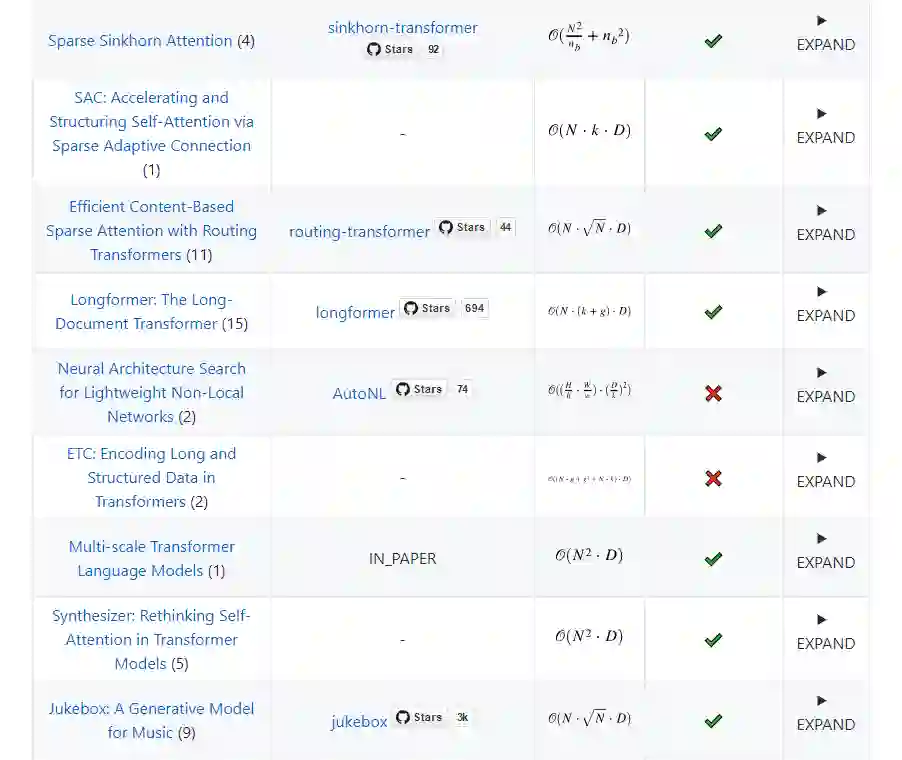This screenshot has height=760, width=902.
Task: Open the AutoNL repository link
Action: tap(359, 393)
